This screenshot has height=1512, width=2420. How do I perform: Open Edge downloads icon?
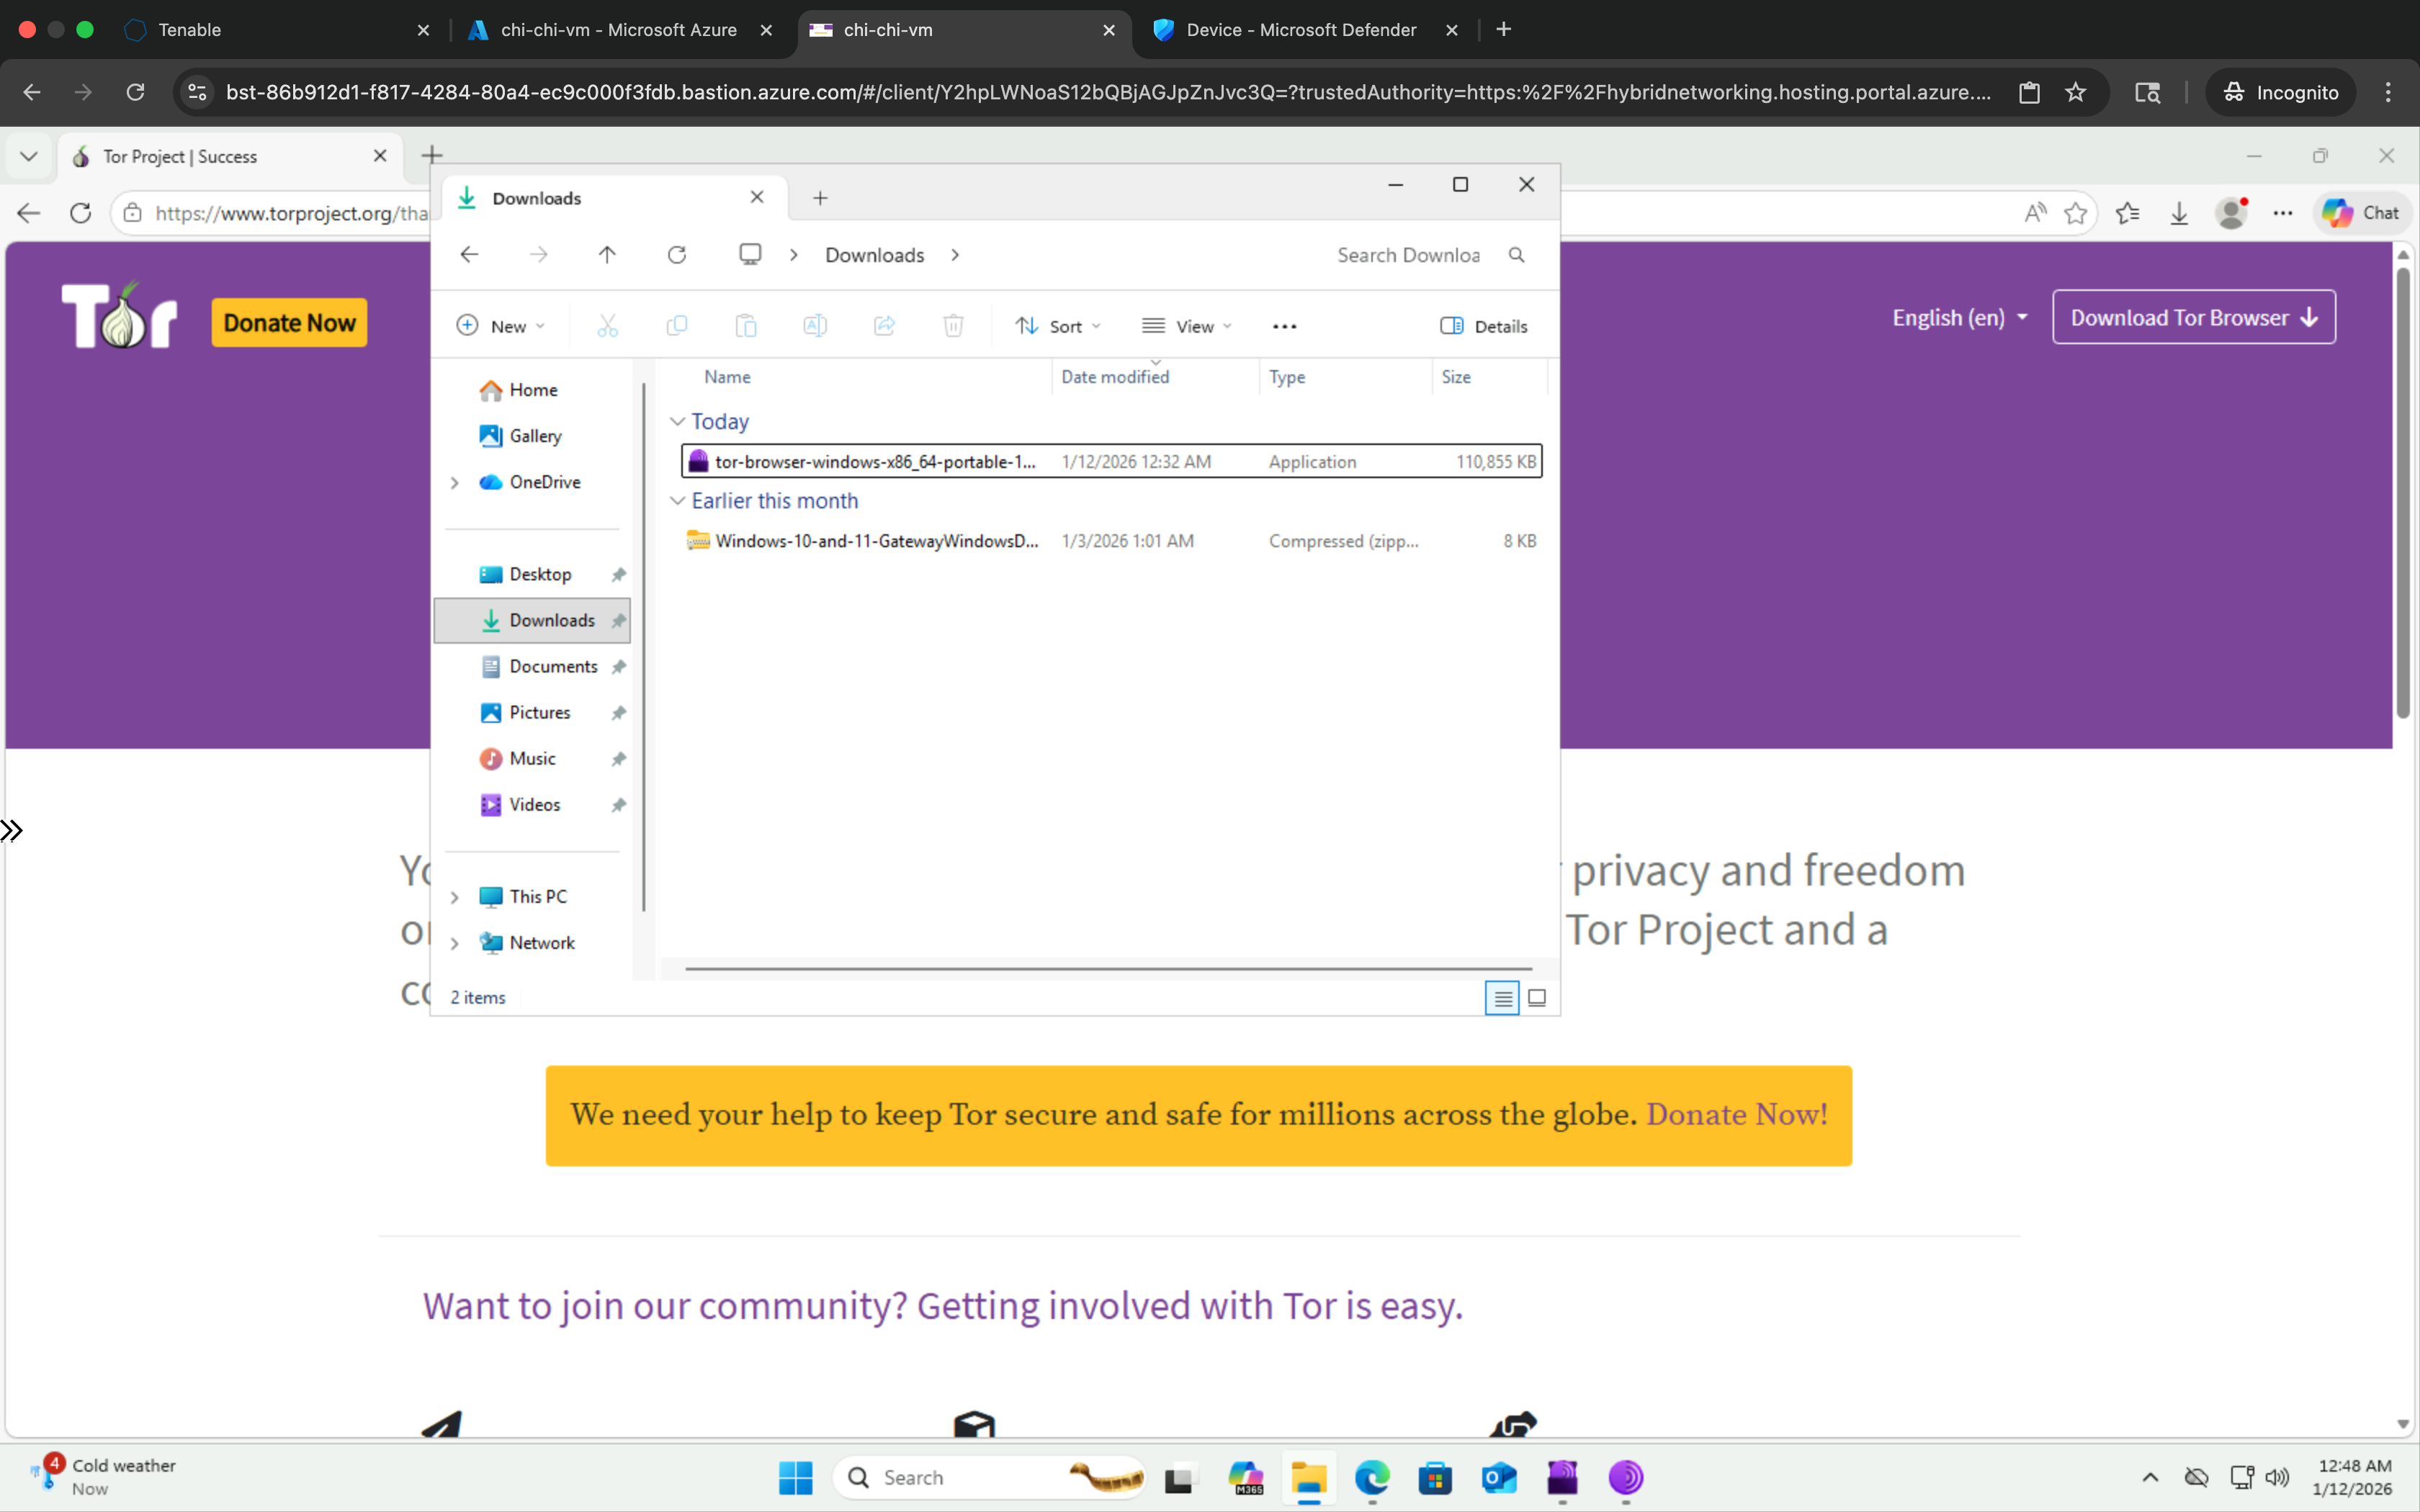pyautogui.click(x=2179, y=213)
